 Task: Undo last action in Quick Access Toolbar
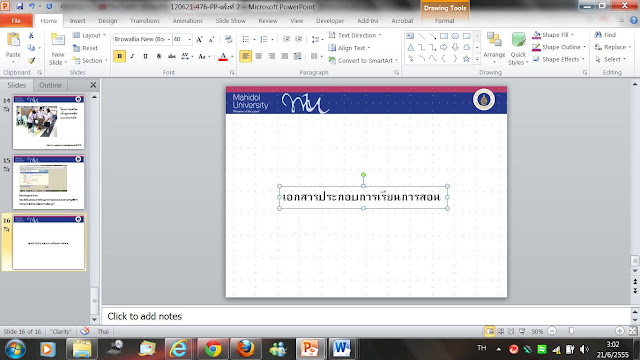coord(31,7)
